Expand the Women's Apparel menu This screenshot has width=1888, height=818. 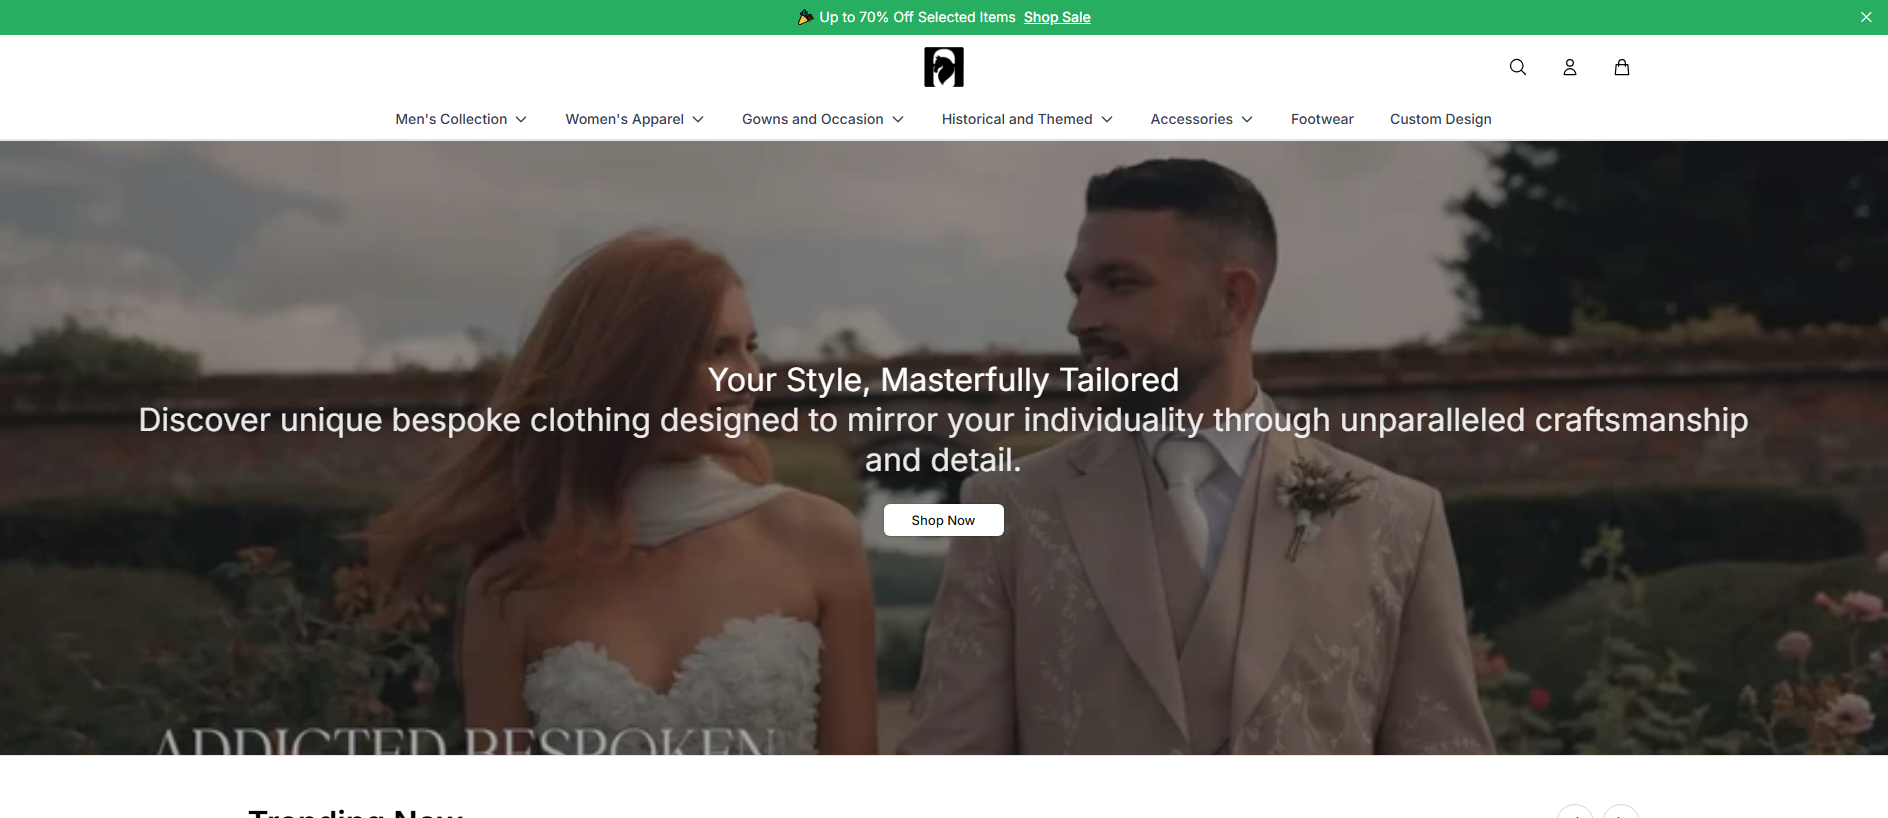click(x=635, y=119)
